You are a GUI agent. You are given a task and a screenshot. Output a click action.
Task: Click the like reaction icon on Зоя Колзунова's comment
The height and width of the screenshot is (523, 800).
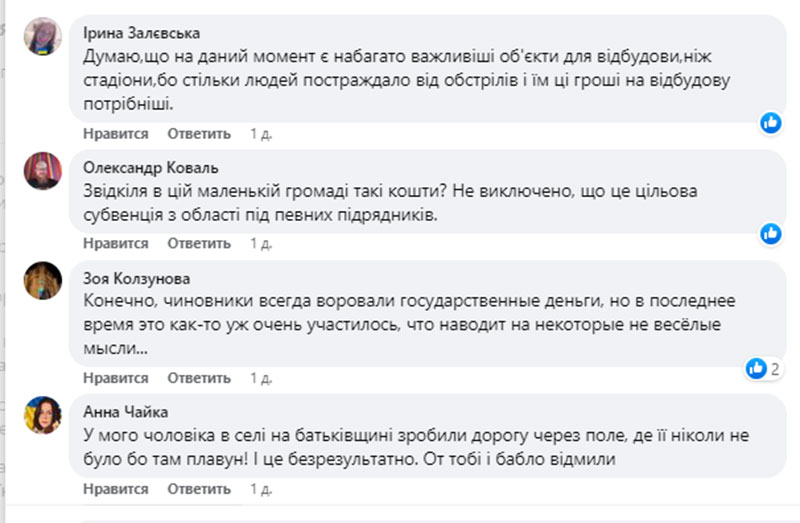coord(757,369)
